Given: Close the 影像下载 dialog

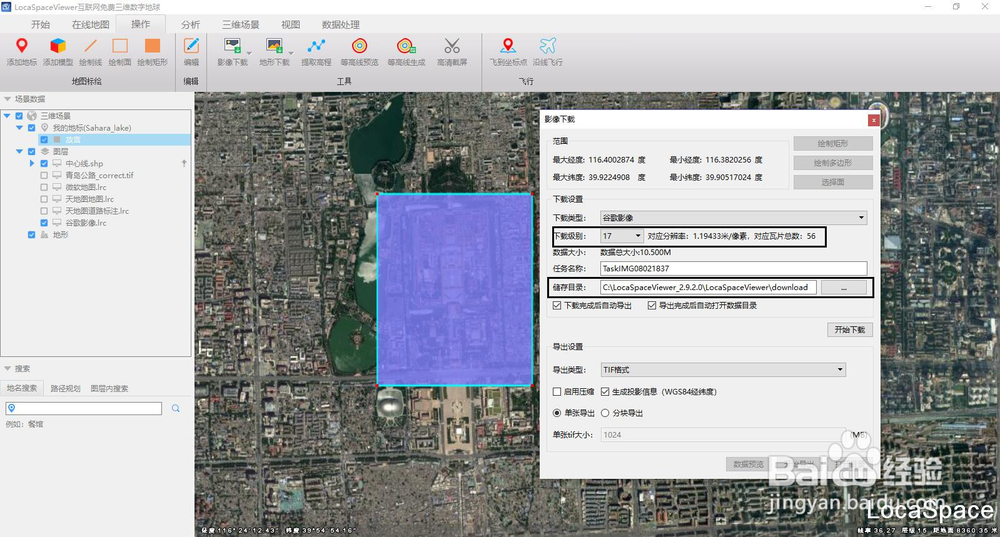Looking at the screenshot, I should point(873,120).
